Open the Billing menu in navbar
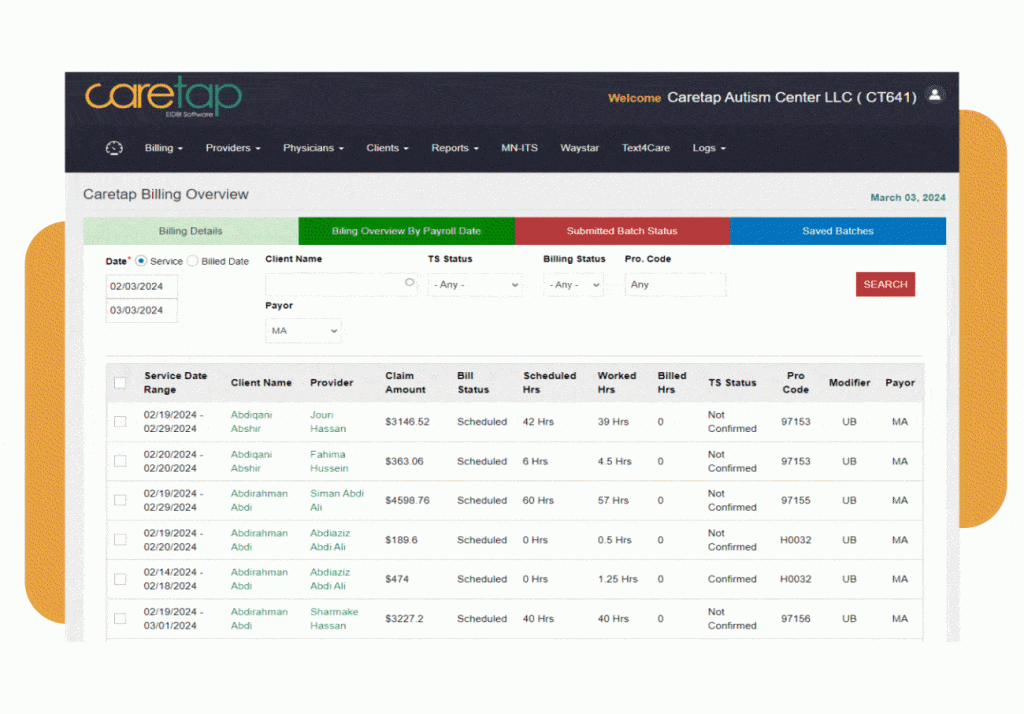Viewport: 1024px width, 714px height. coord(164,148)
